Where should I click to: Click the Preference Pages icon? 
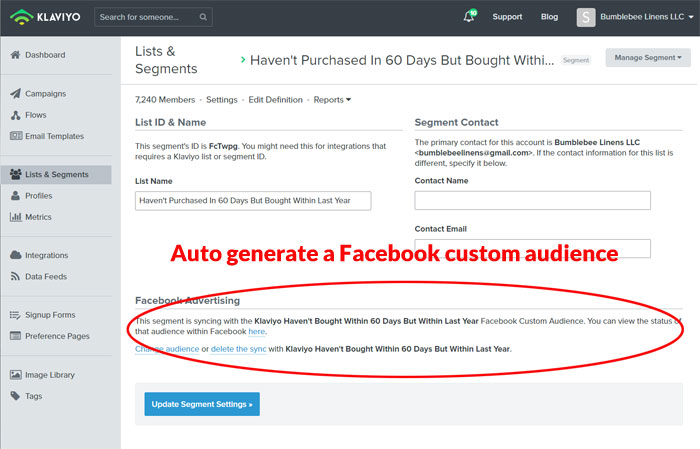16,336
